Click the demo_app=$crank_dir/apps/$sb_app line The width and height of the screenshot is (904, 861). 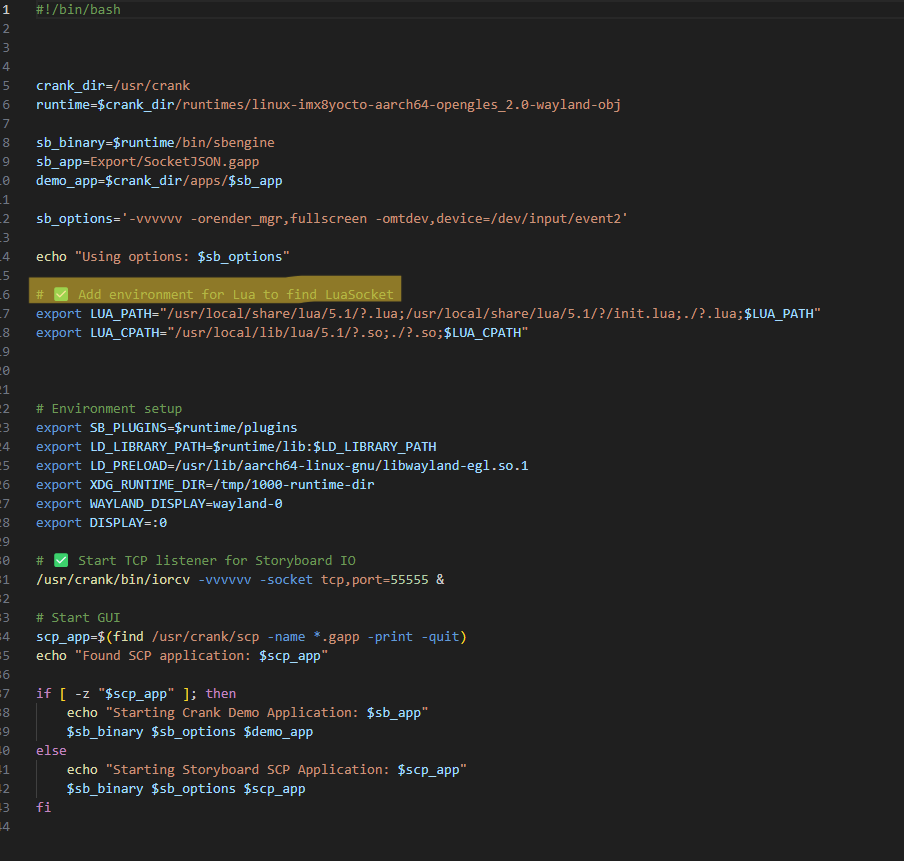pyautogui.click(x=159, y=181)
